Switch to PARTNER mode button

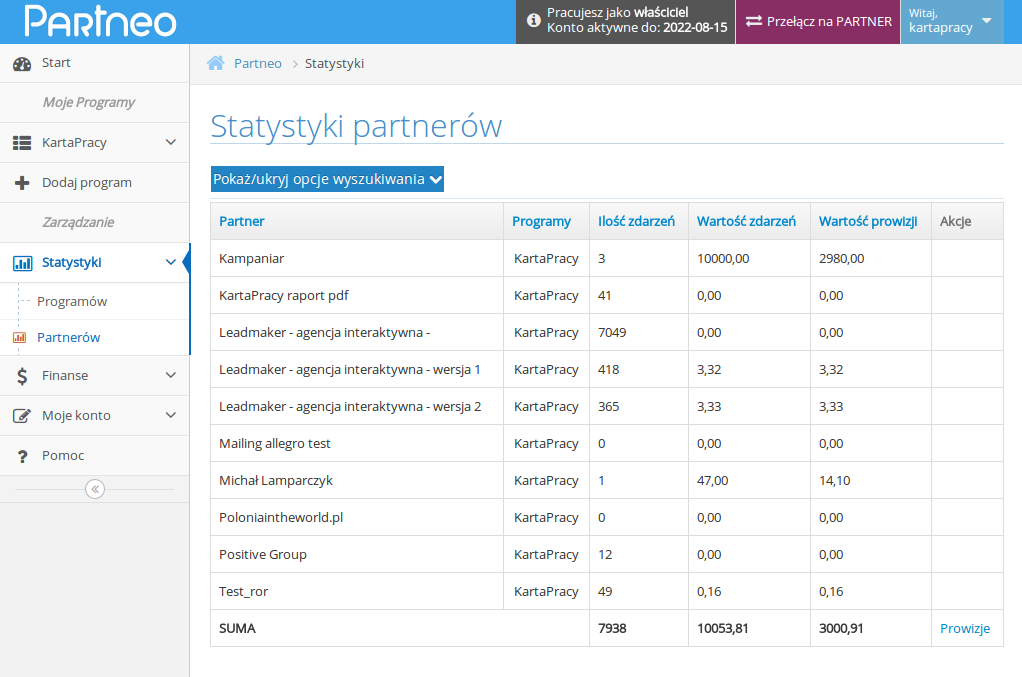coord(818,22)
